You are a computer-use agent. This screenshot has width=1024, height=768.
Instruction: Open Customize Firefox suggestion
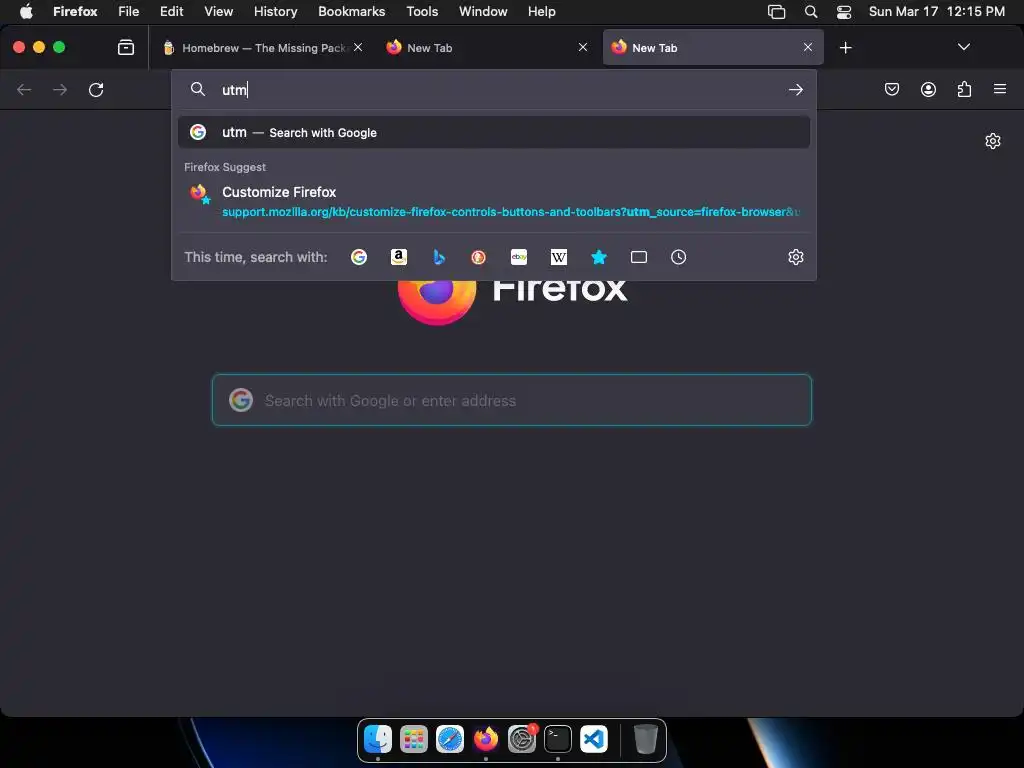tap(494, 201)
